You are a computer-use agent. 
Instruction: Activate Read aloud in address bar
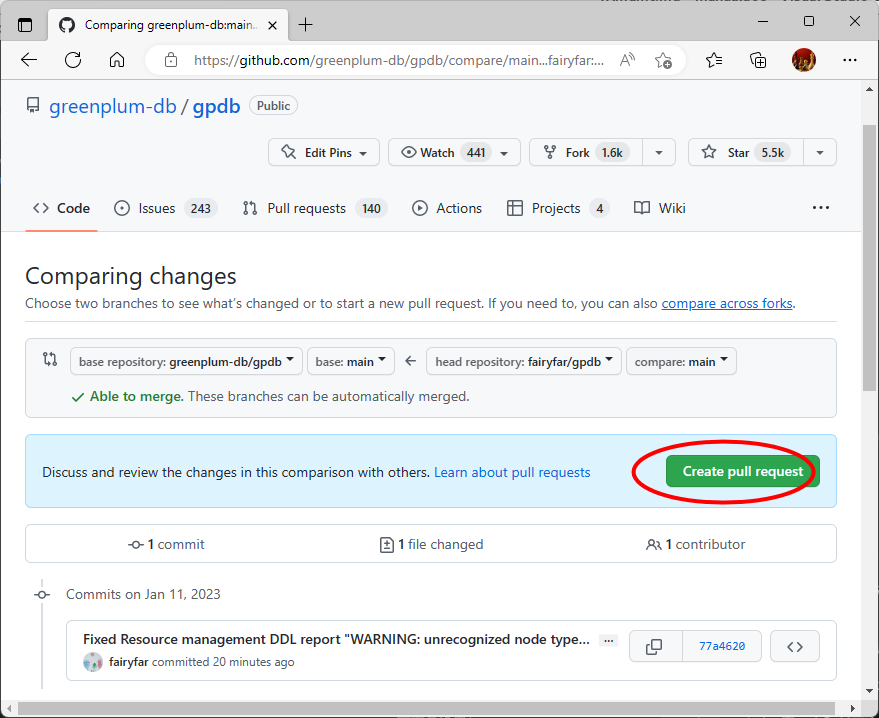click(x=627, y=60)
